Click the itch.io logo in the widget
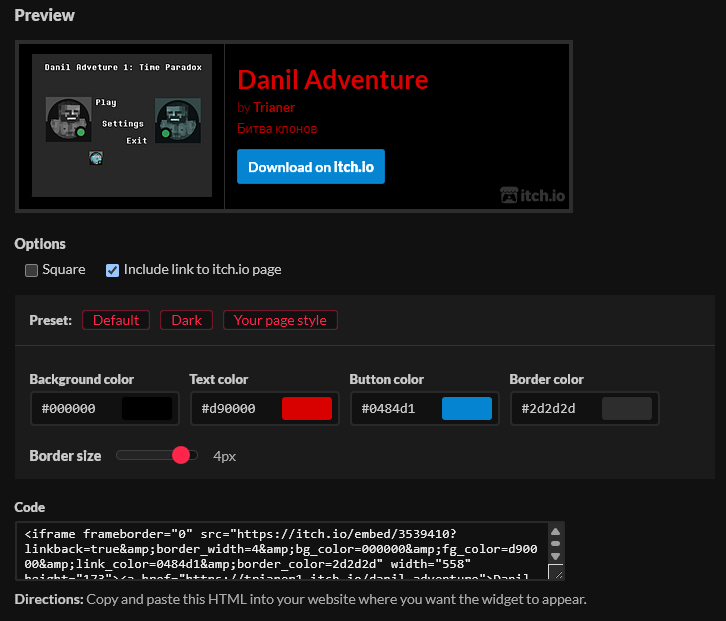The image size is (726, 621). pyautogui.click(x=532, y=195)
